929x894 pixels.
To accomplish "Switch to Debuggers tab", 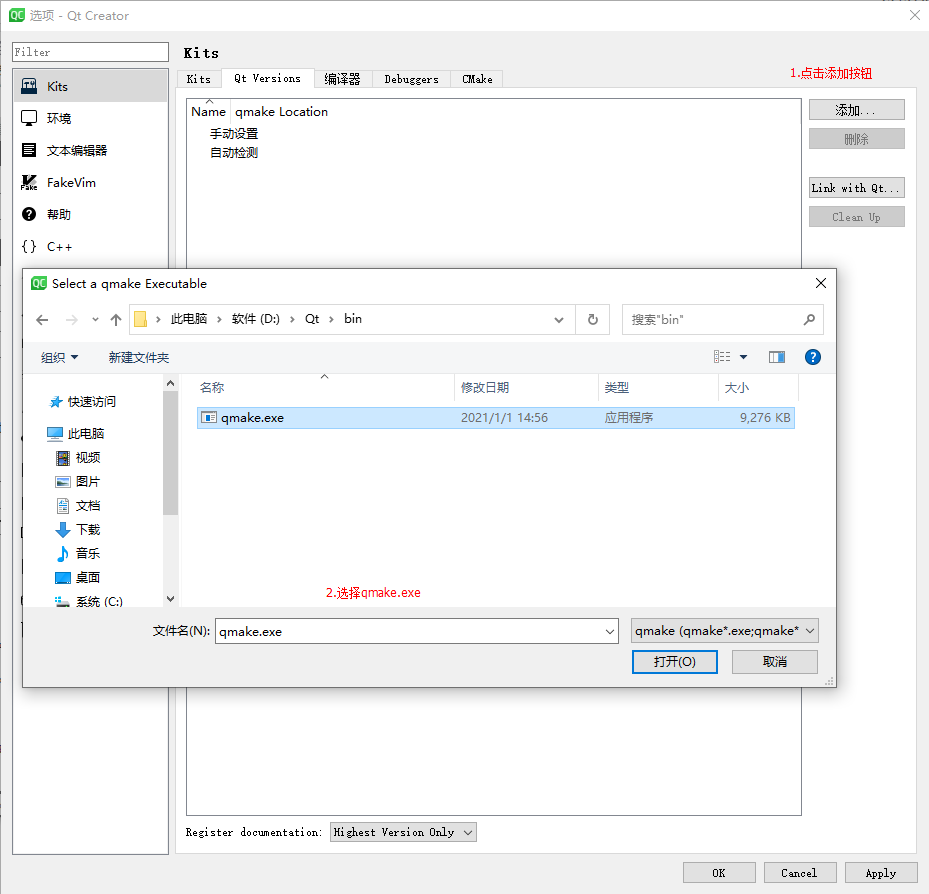I will click(411, 79).
